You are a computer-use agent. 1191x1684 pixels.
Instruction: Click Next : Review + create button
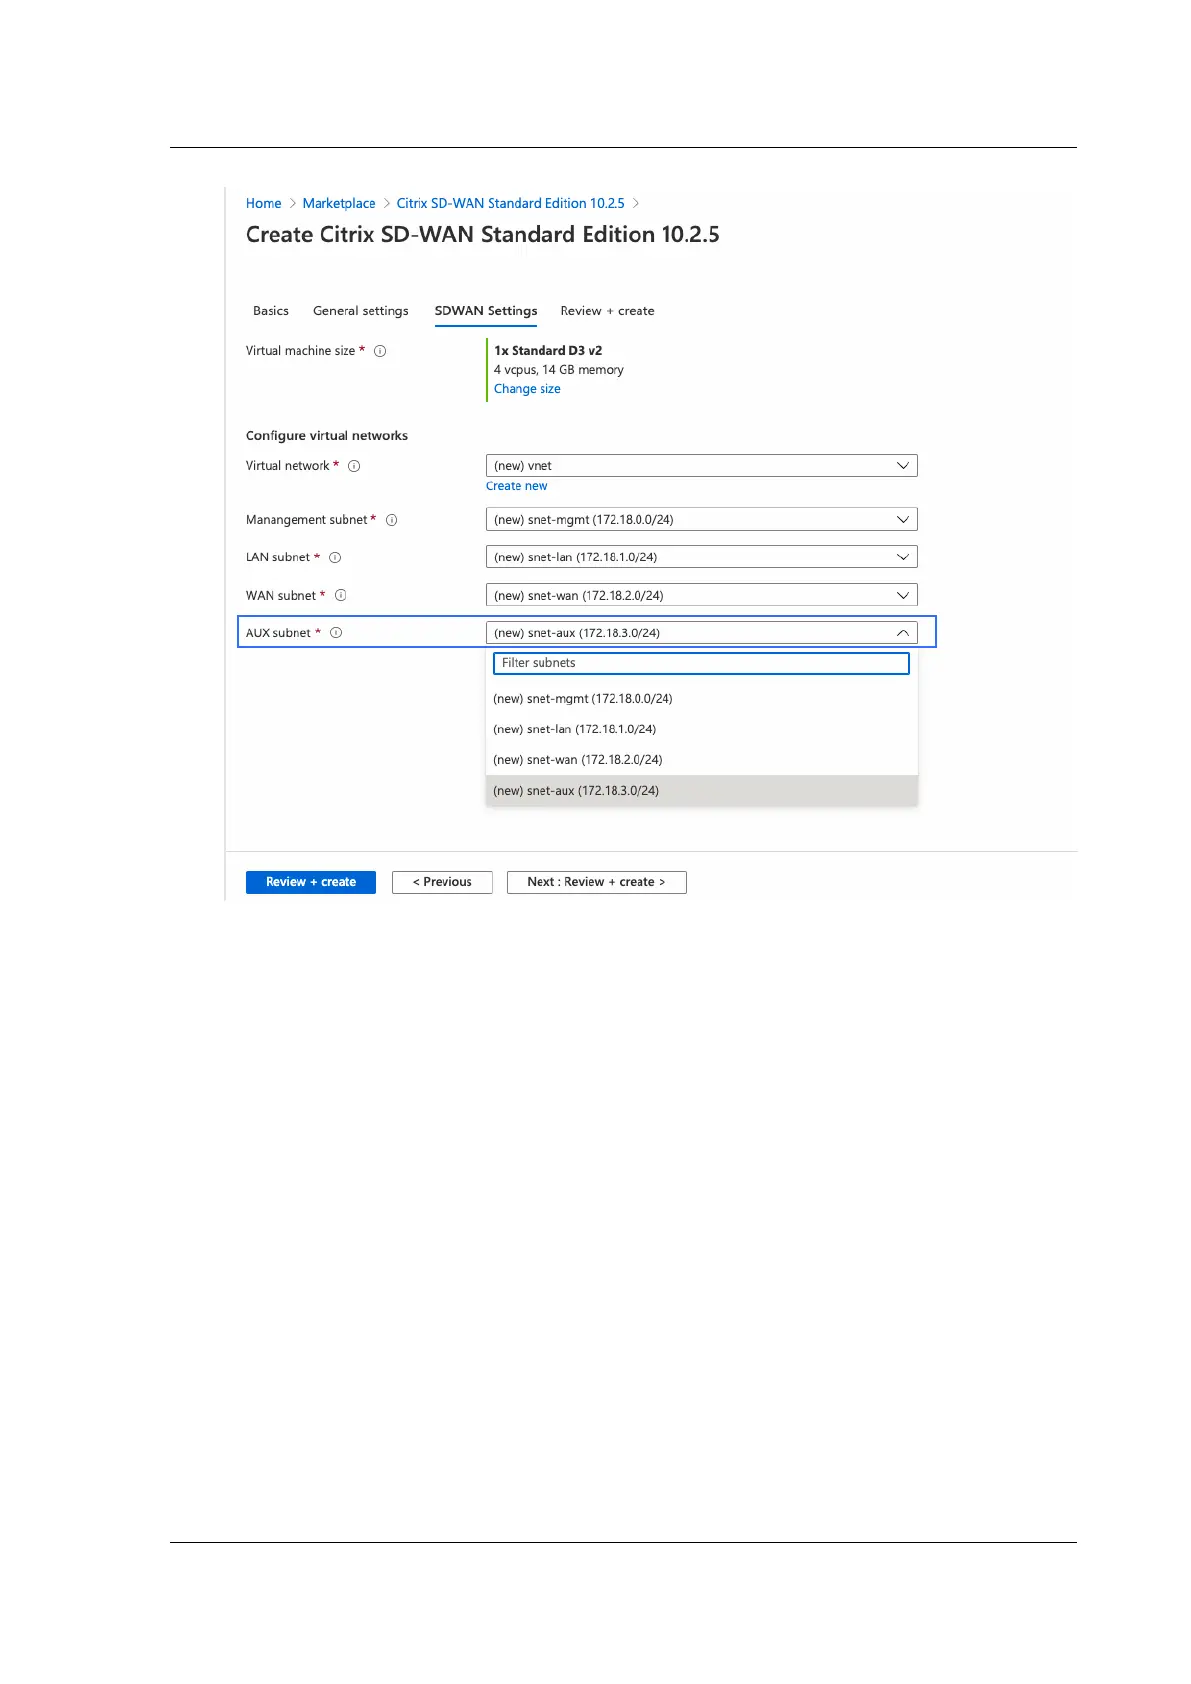click(596, 882)
